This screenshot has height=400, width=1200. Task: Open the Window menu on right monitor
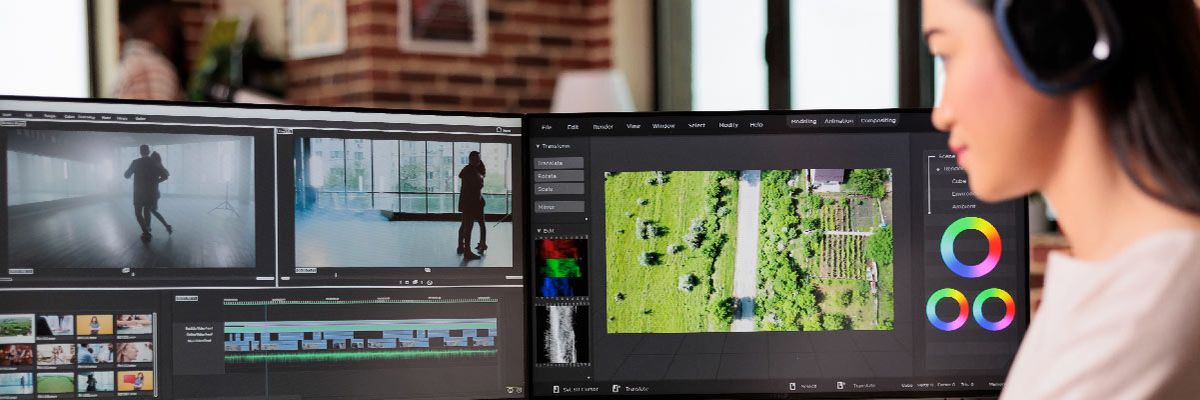664,126
